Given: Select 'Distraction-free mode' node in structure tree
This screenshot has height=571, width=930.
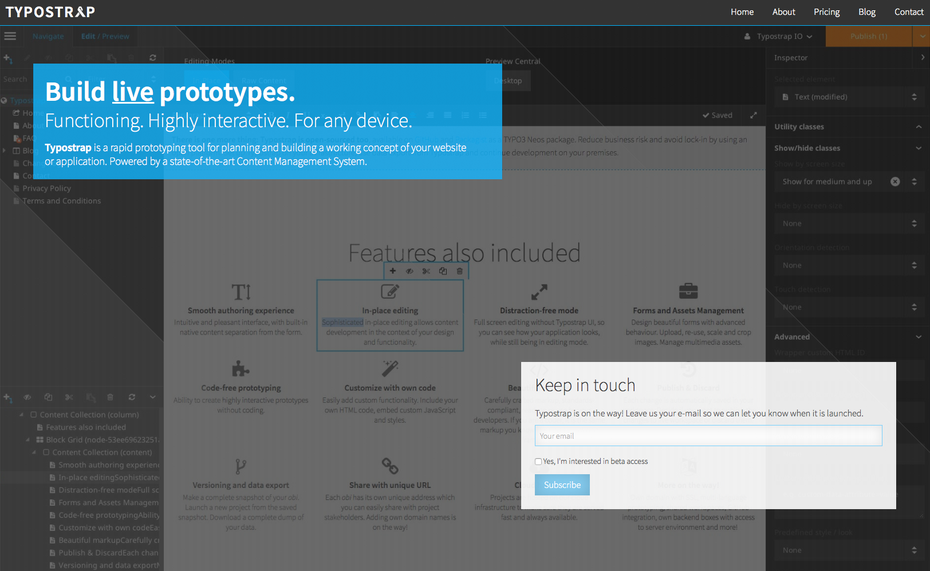Looking at the screenshot, I should tap(108, 490).
